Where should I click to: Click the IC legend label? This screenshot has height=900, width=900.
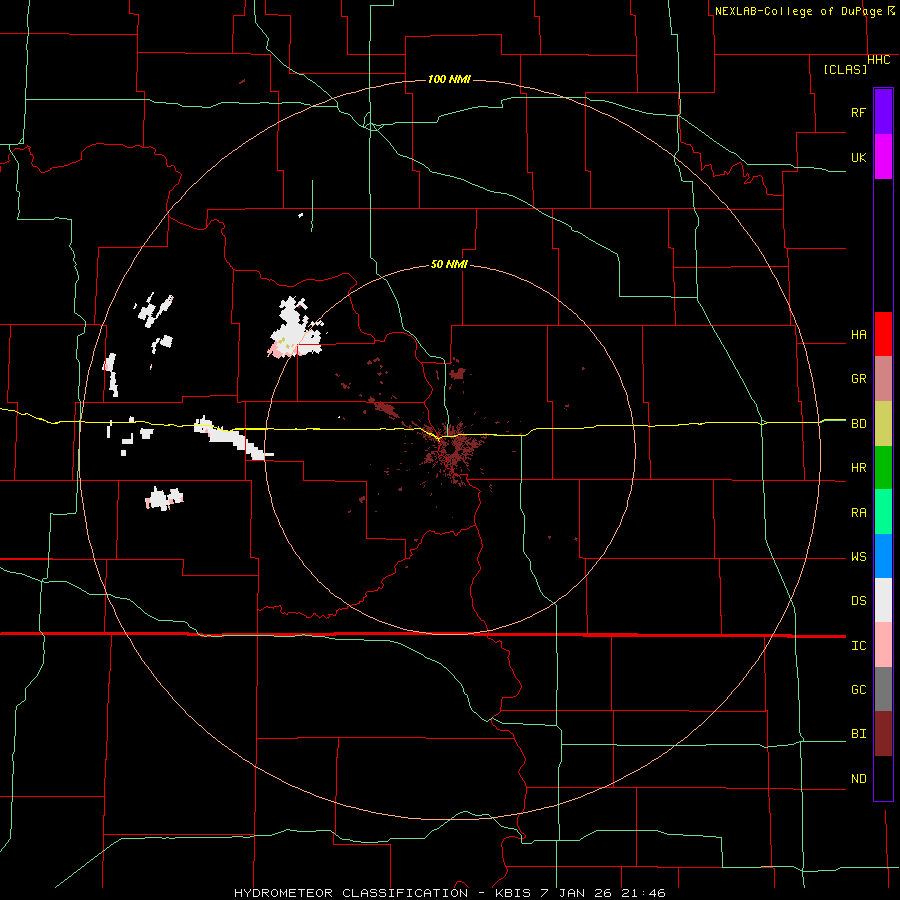tap(858, 646)
